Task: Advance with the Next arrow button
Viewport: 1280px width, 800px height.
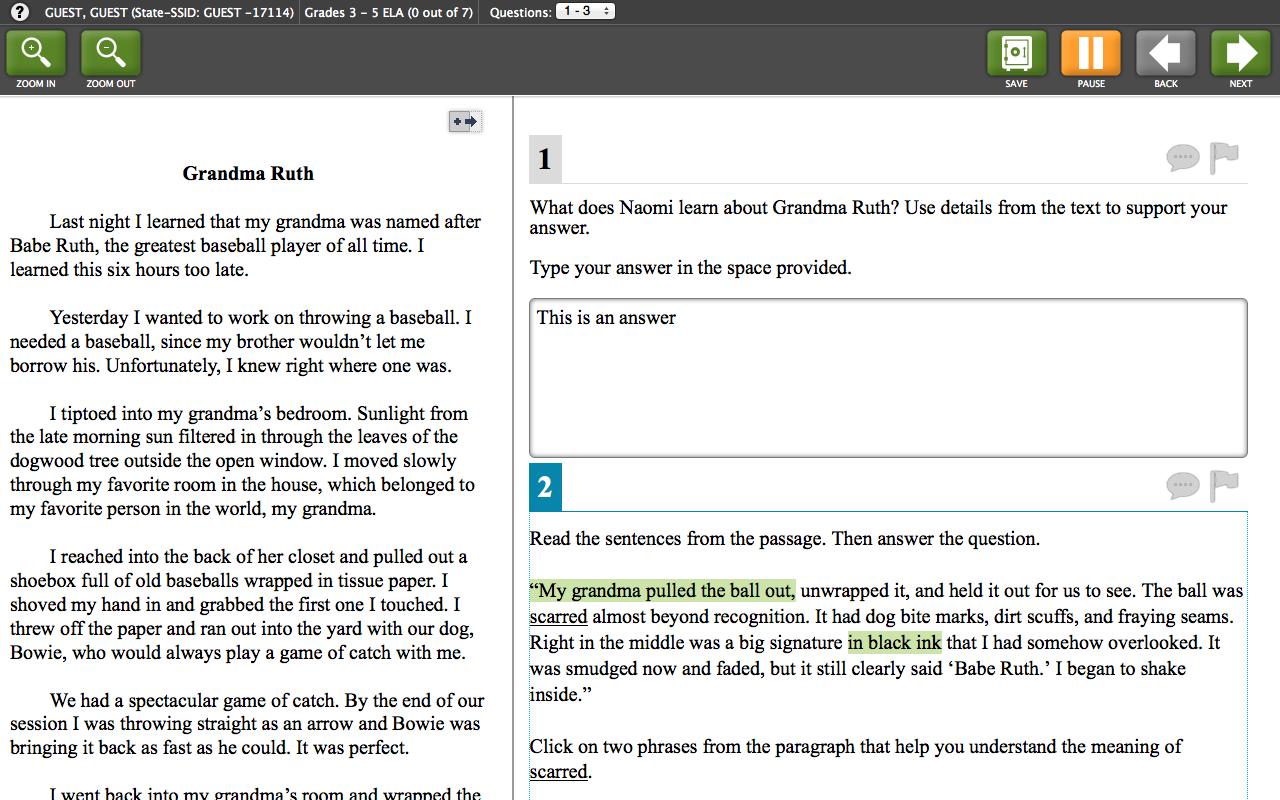Action: point(1241,54)
